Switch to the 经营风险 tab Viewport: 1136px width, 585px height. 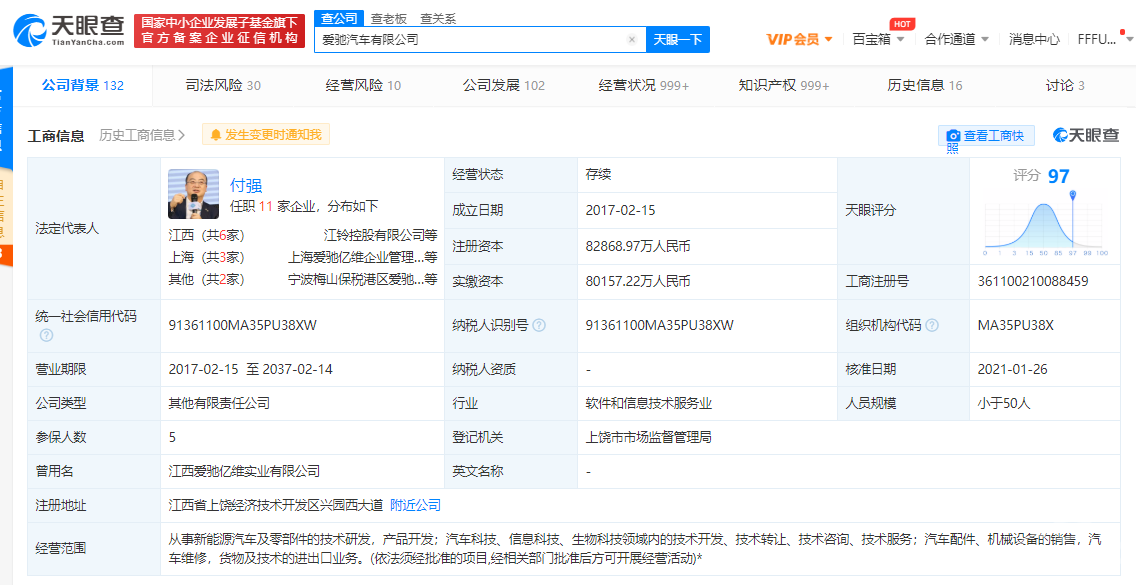pos(363,86)
